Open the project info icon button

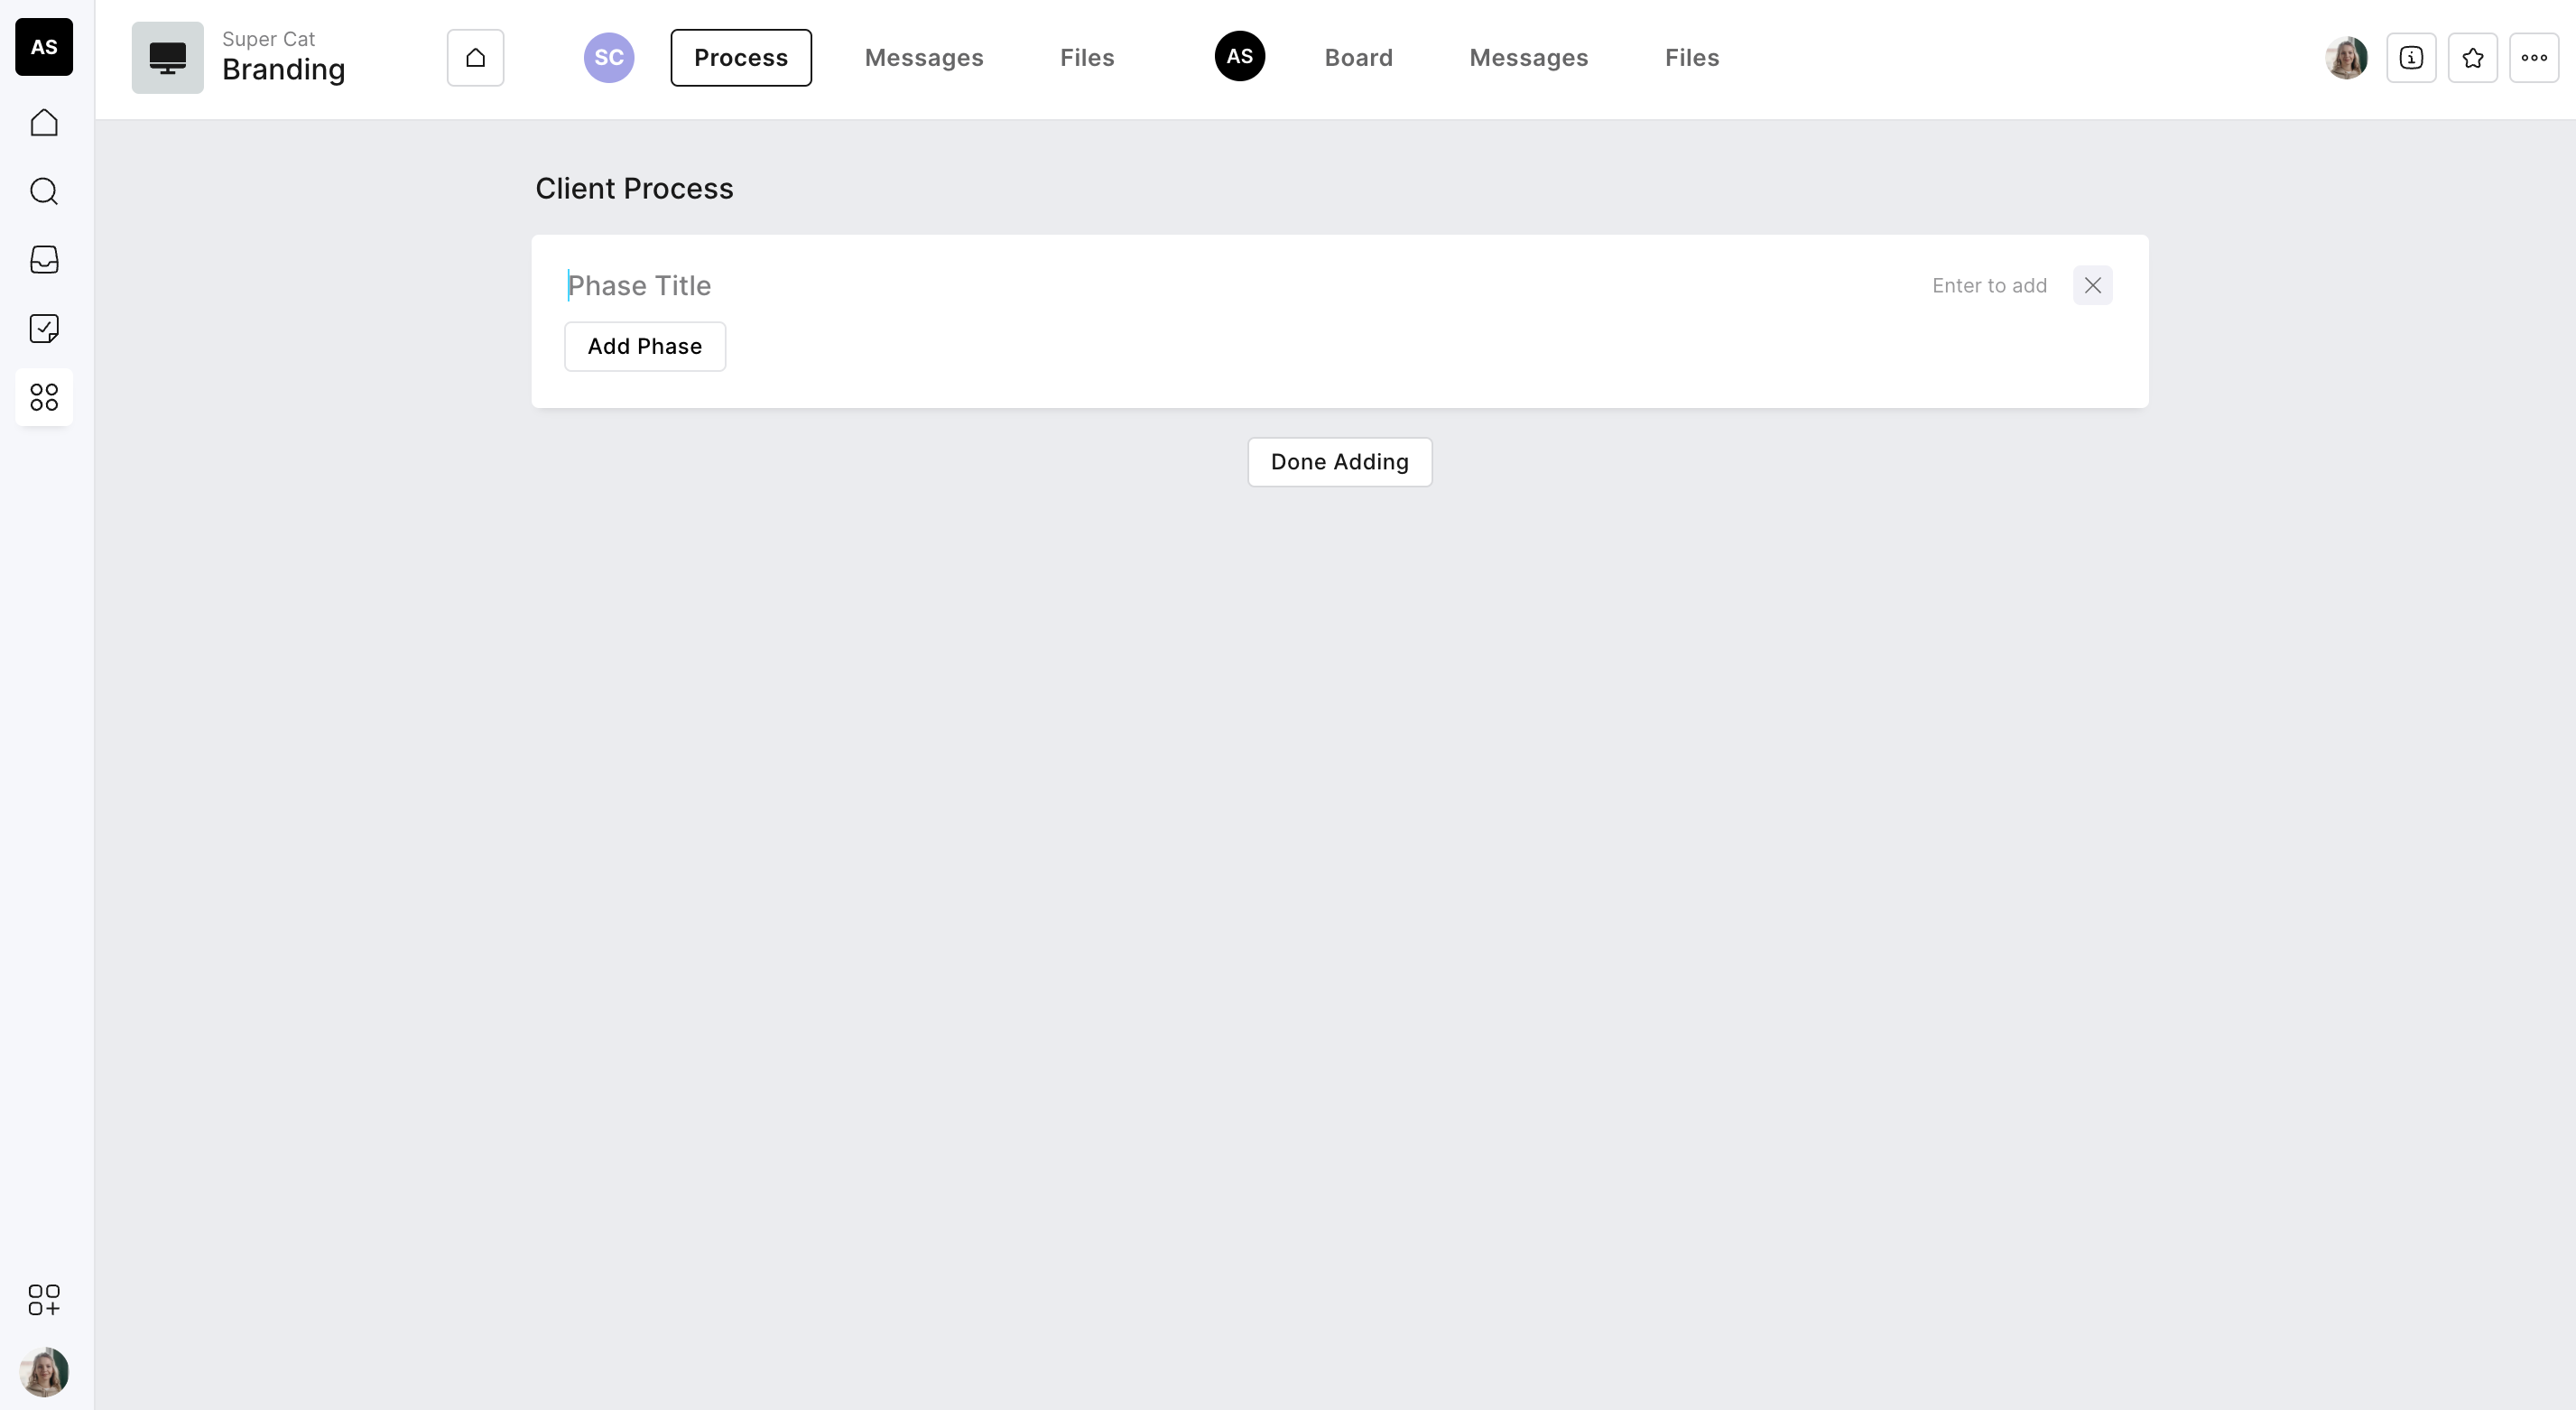tap(2411, 58)
